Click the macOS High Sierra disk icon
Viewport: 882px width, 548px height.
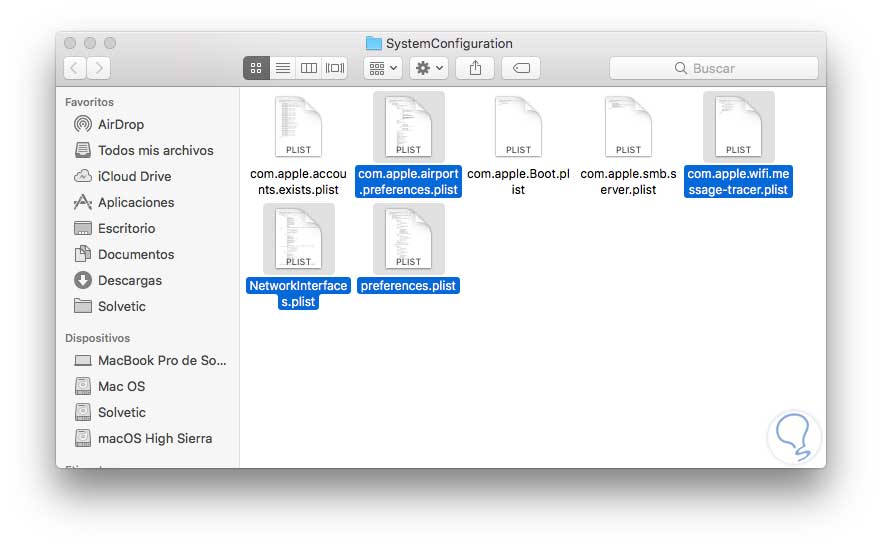click(x=83, y=438)
